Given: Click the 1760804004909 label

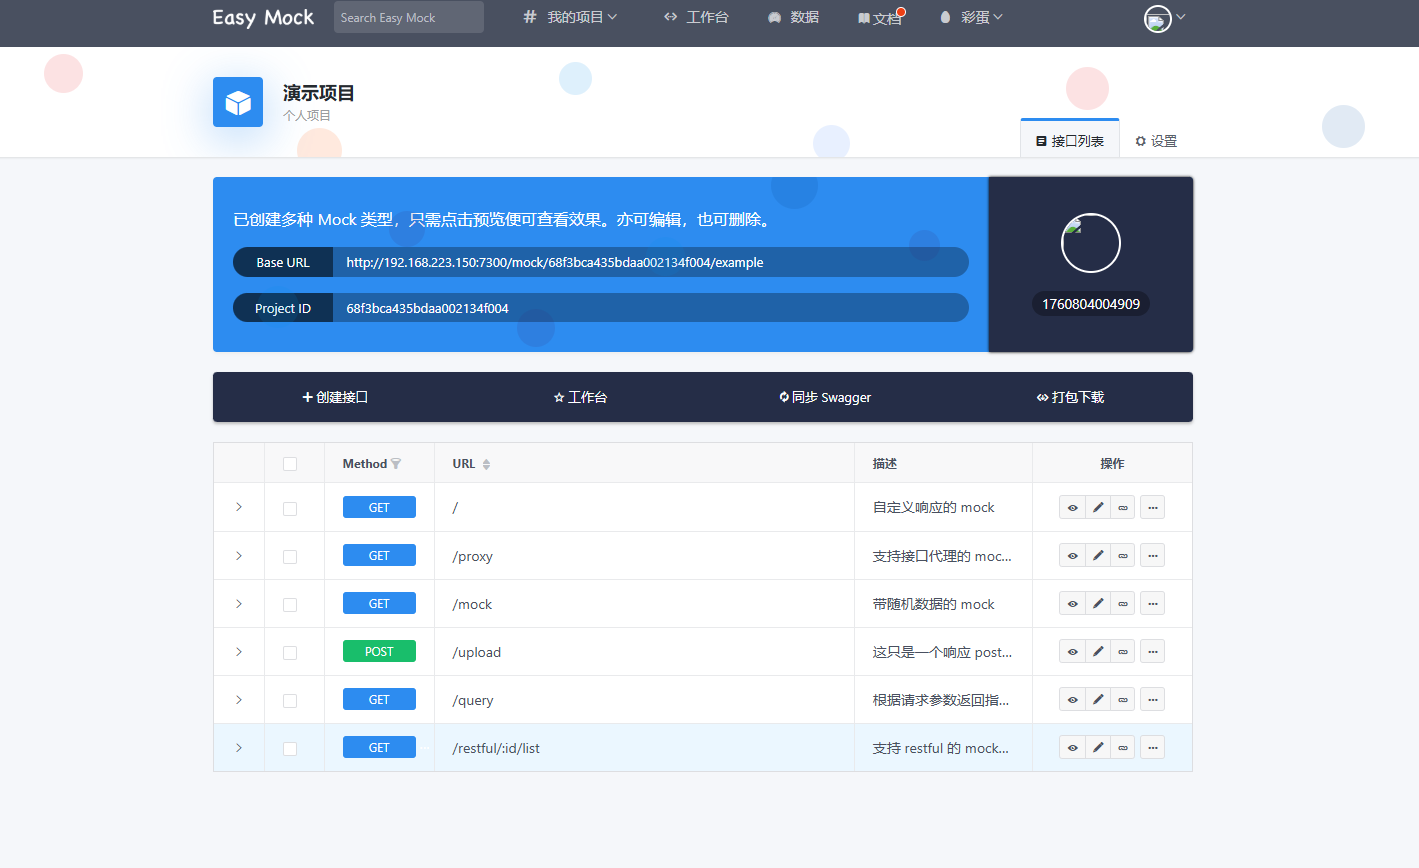Looking at the screenshot, I should (x=1091, y=304).
